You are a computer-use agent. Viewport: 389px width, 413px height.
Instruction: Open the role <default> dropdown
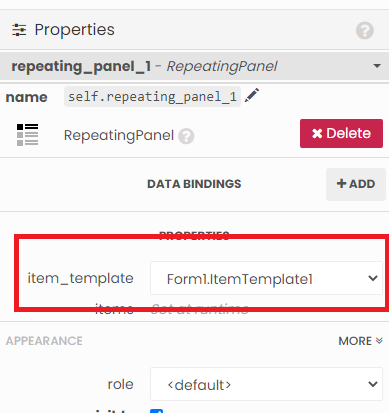[x=266, y=384]
